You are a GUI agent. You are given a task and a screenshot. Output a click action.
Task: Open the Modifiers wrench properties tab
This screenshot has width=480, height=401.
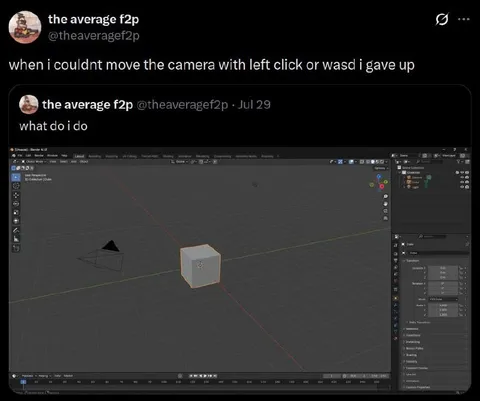coord(396,305)
